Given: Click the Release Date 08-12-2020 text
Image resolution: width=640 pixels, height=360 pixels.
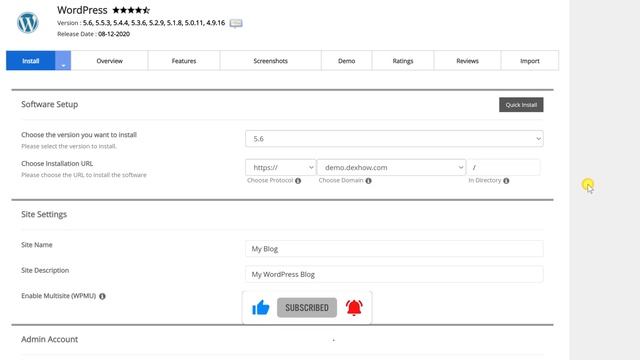Looking at the screenshot, I should point(93,34).
